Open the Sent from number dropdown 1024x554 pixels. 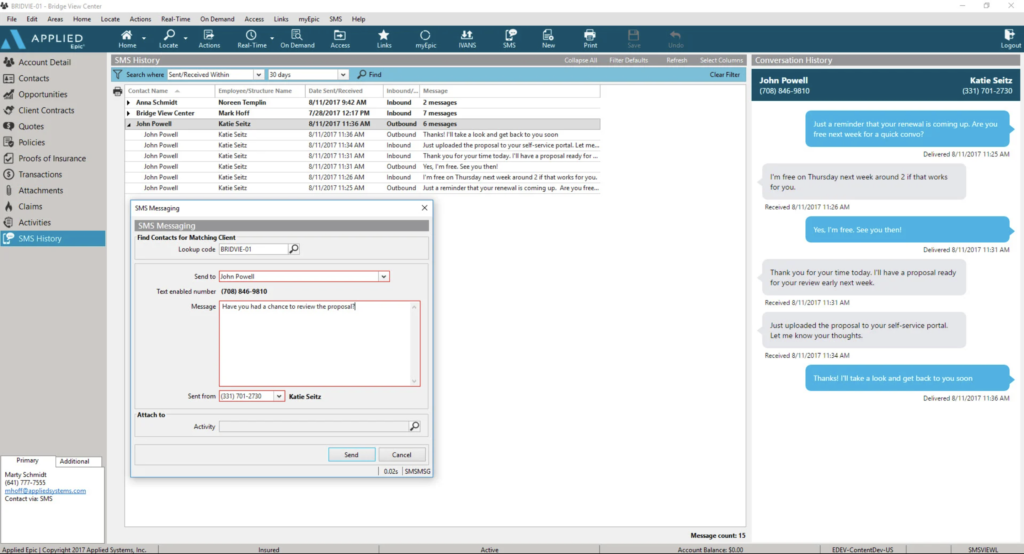(x=278, y=397)
